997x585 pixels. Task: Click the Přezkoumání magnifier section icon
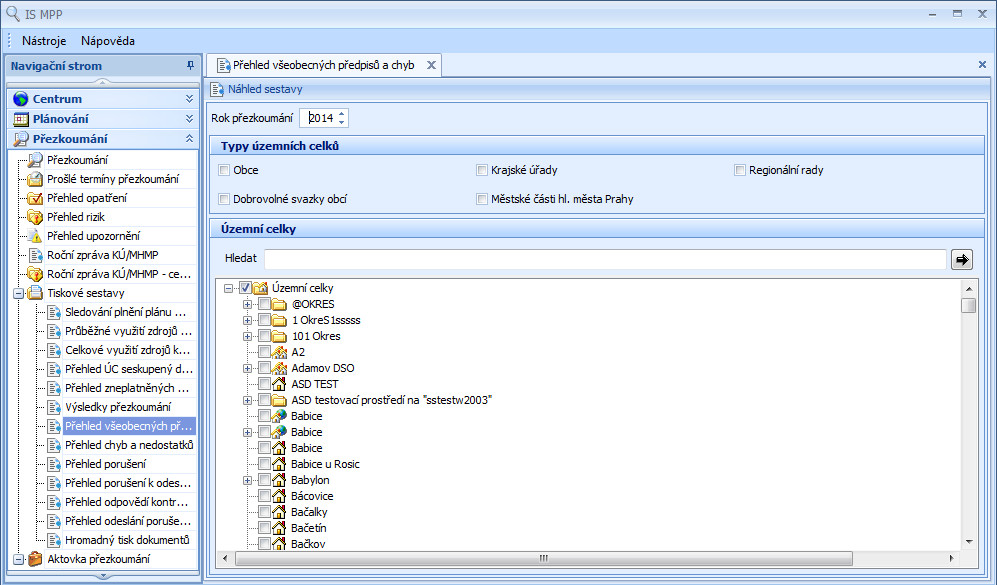[21, 139]
